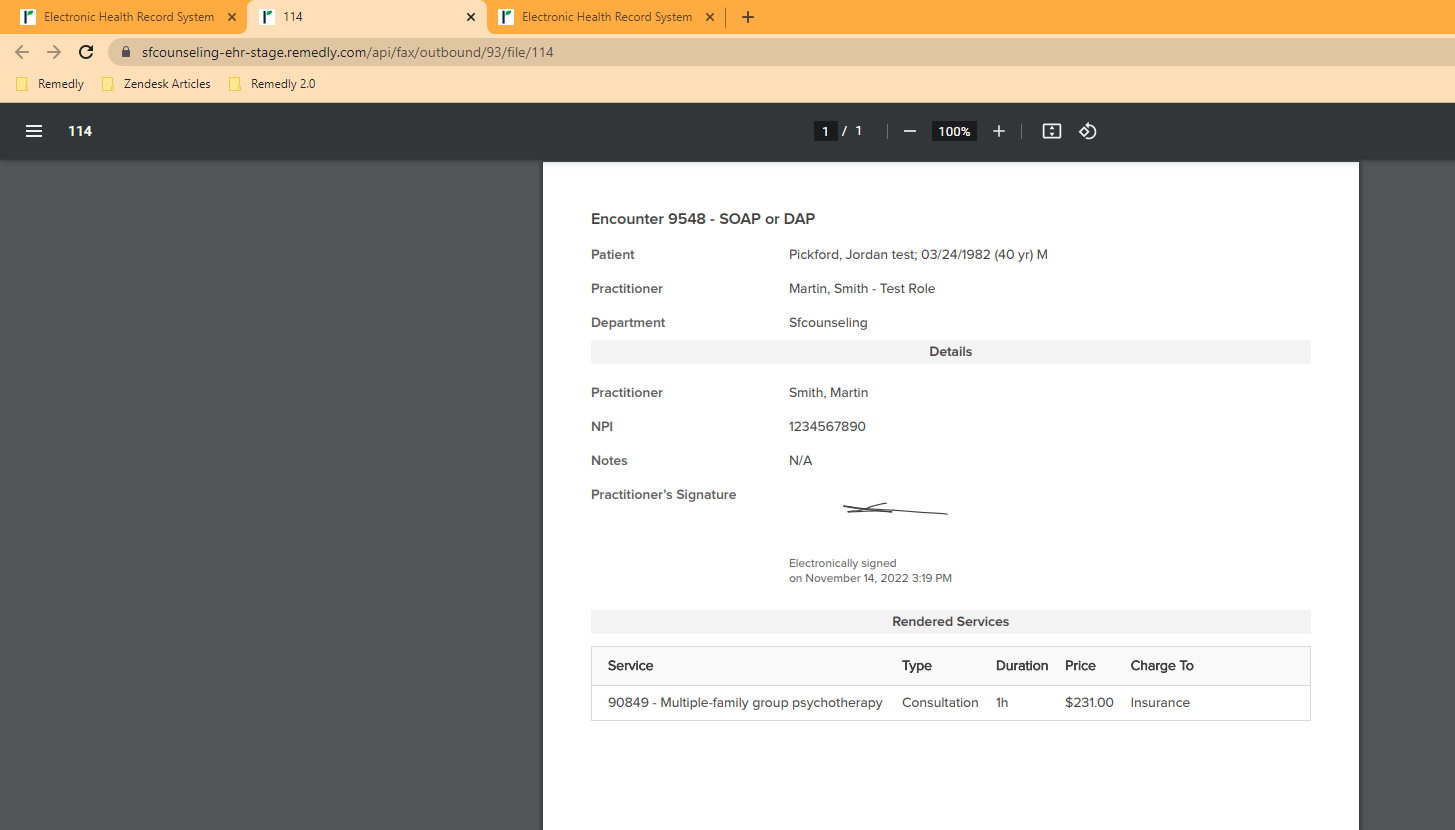
Task: Click the 100% zoom level field
Action: [x=954, y=131]
